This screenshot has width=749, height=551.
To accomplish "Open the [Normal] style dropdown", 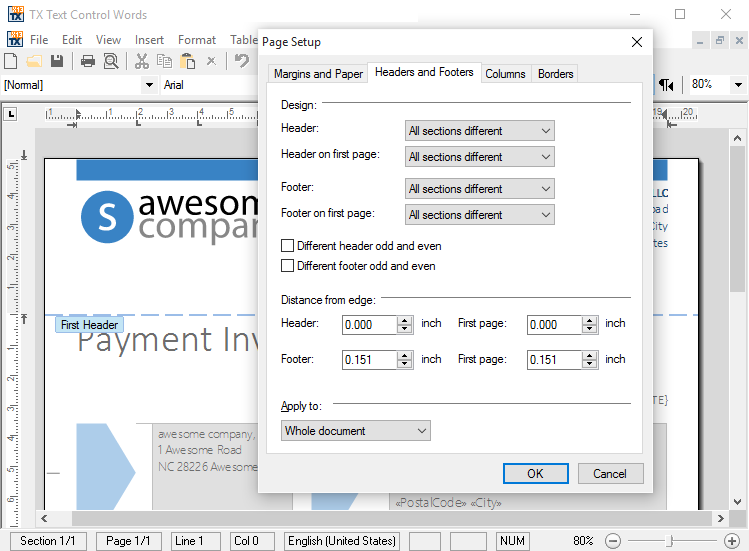I will coord(150,85).
